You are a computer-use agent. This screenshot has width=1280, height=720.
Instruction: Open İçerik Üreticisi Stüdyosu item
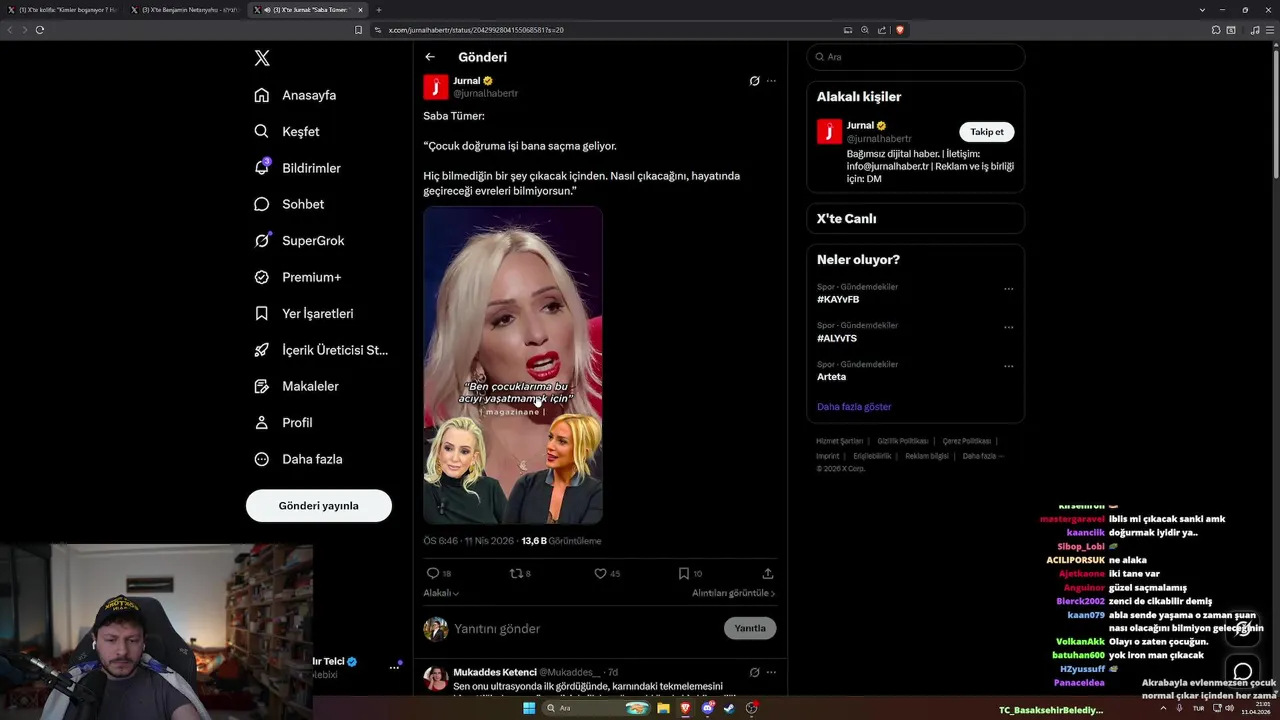point(321,350)
